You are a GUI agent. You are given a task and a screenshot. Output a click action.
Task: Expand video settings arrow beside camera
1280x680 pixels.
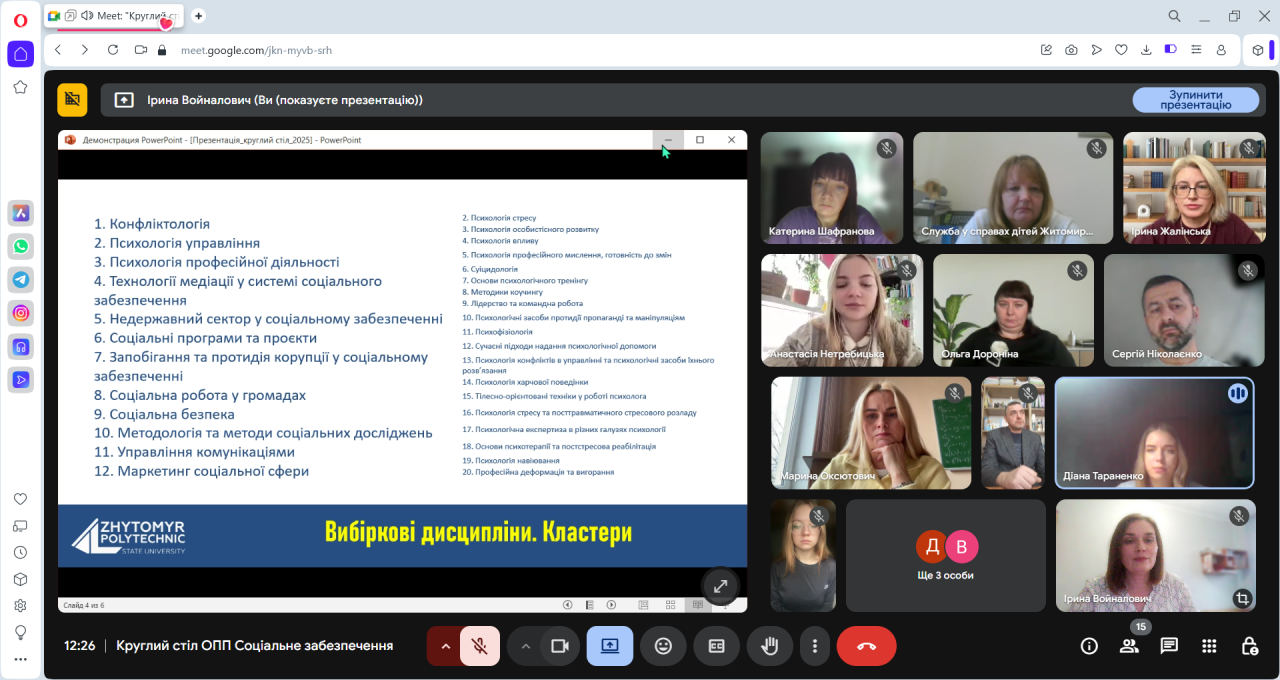coord(525,646)
